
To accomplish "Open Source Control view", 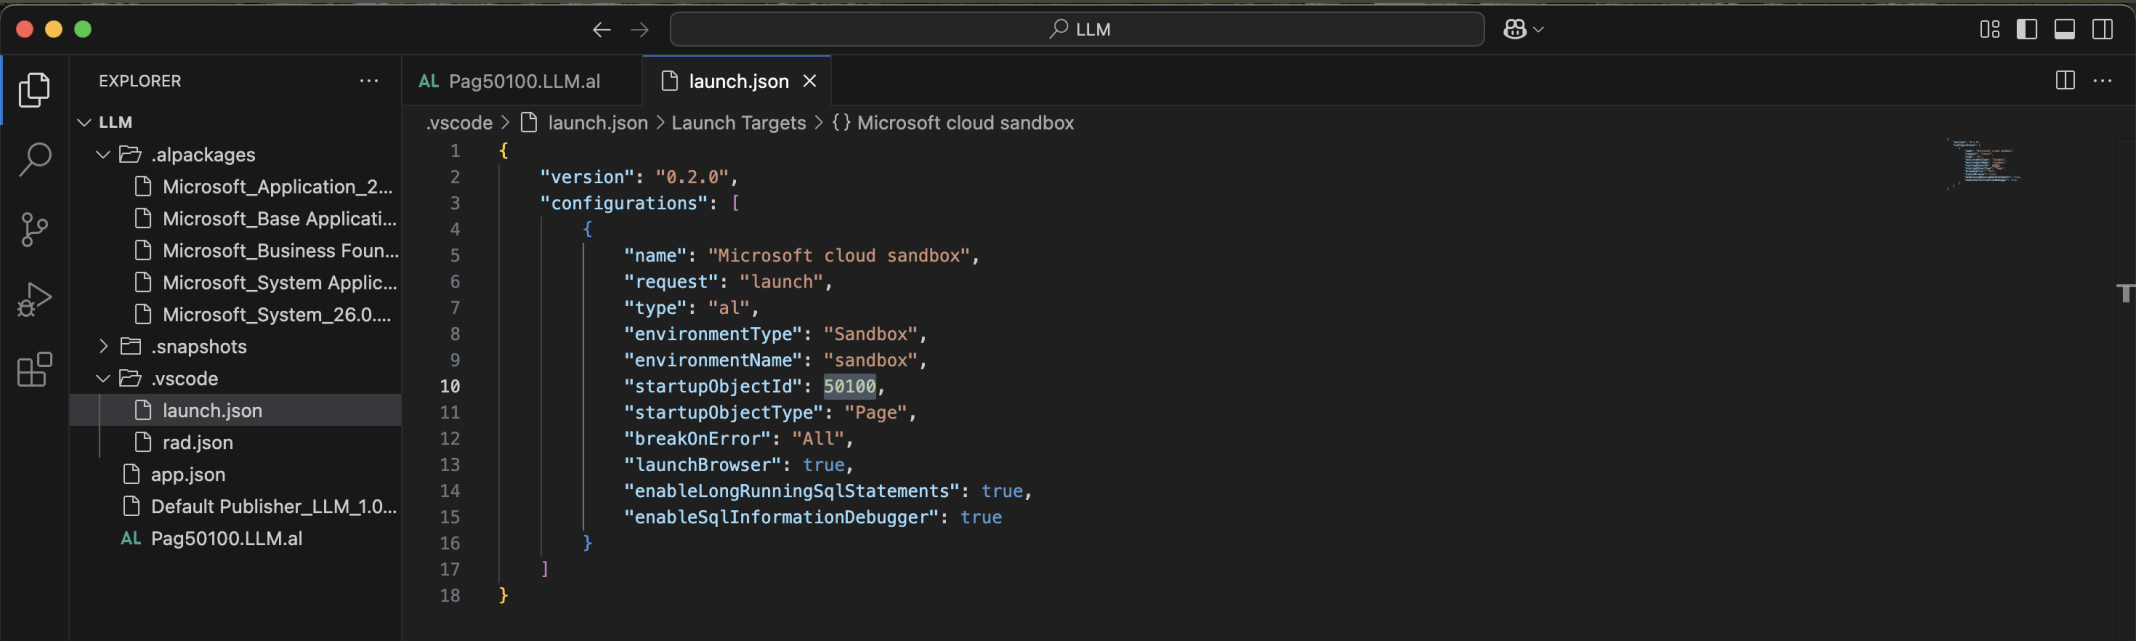I will [x=34, y=229].
